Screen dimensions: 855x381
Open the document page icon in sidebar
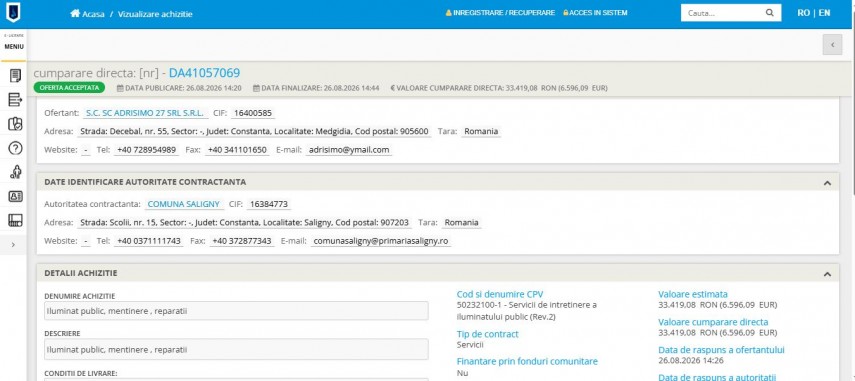15,75
